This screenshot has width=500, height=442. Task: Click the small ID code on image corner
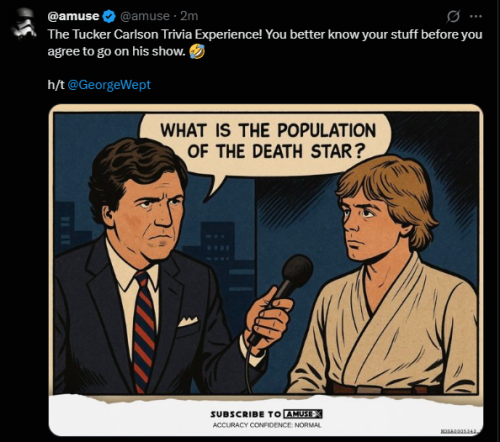459,431
